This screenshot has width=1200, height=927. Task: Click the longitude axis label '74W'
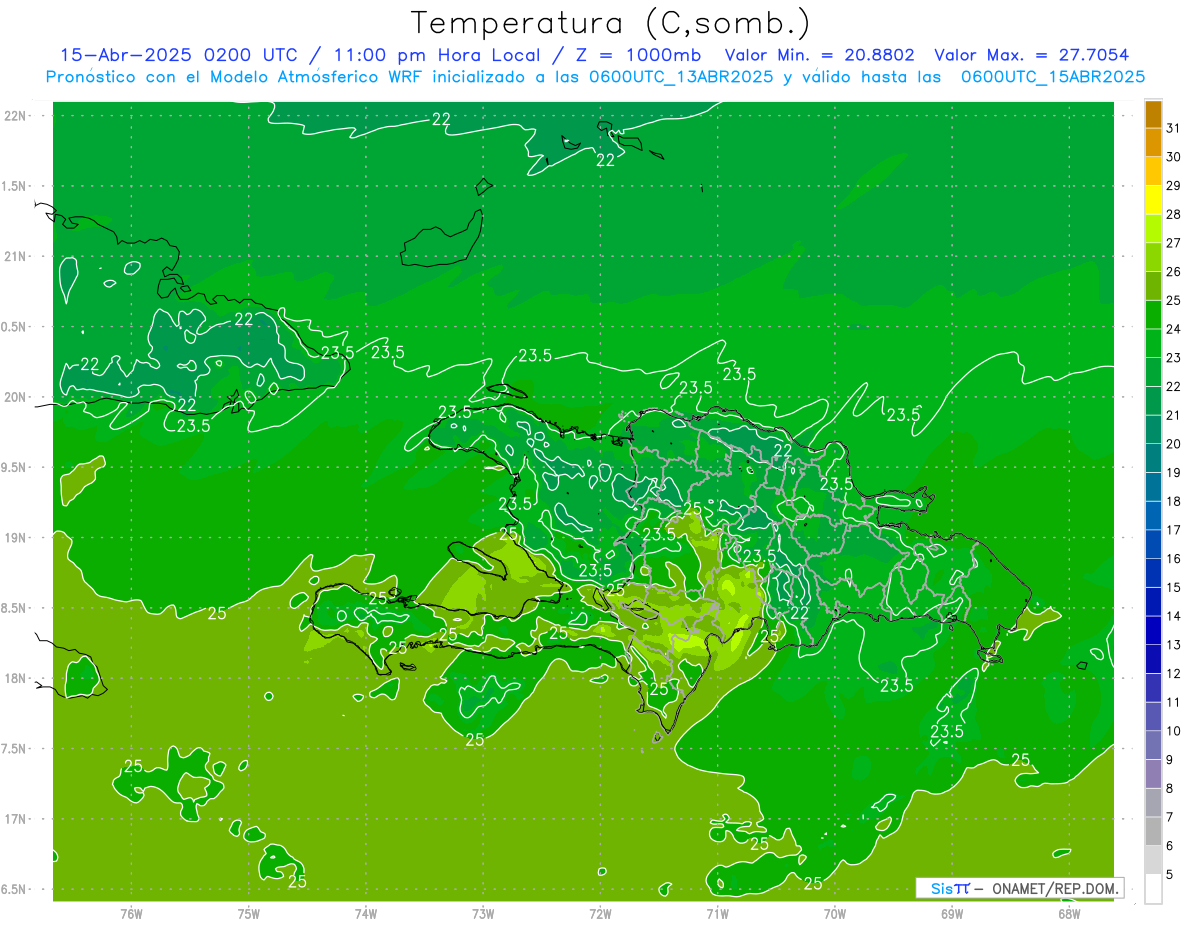pos(365,914)
